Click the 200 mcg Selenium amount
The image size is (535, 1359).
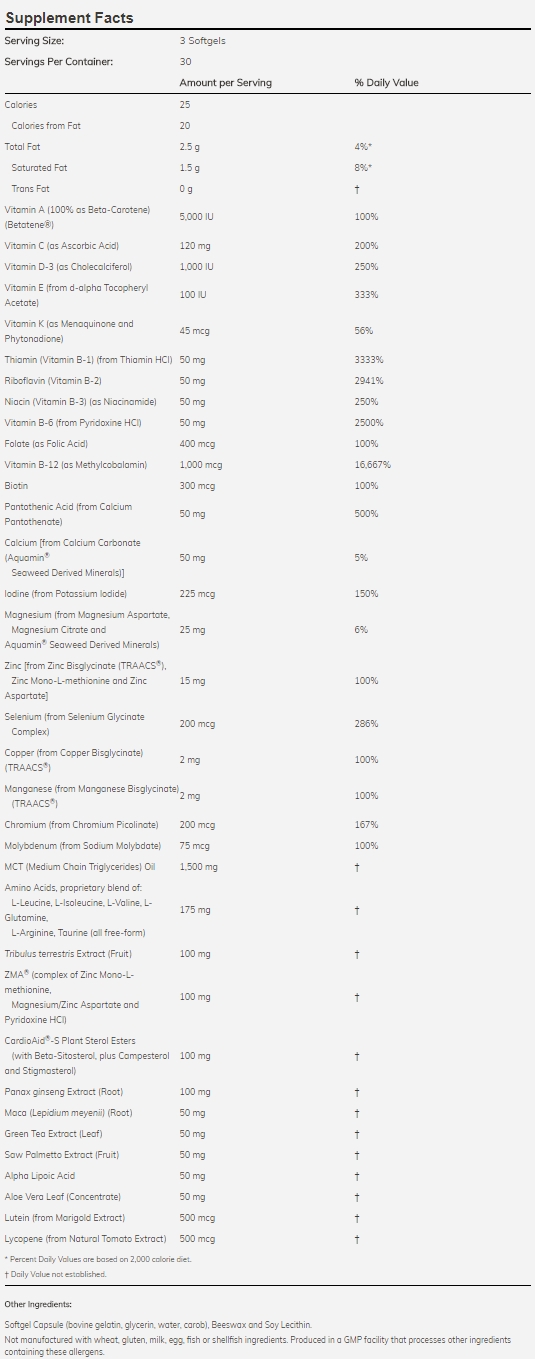pos(197,724)
